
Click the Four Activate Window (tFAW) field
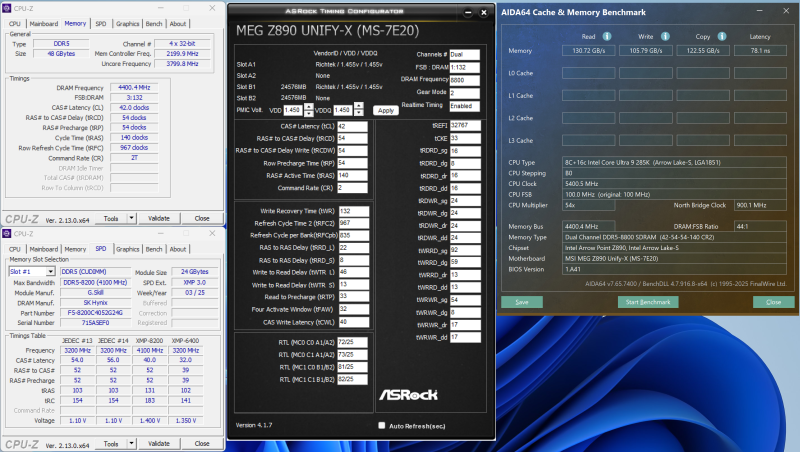tap(354, 309)
